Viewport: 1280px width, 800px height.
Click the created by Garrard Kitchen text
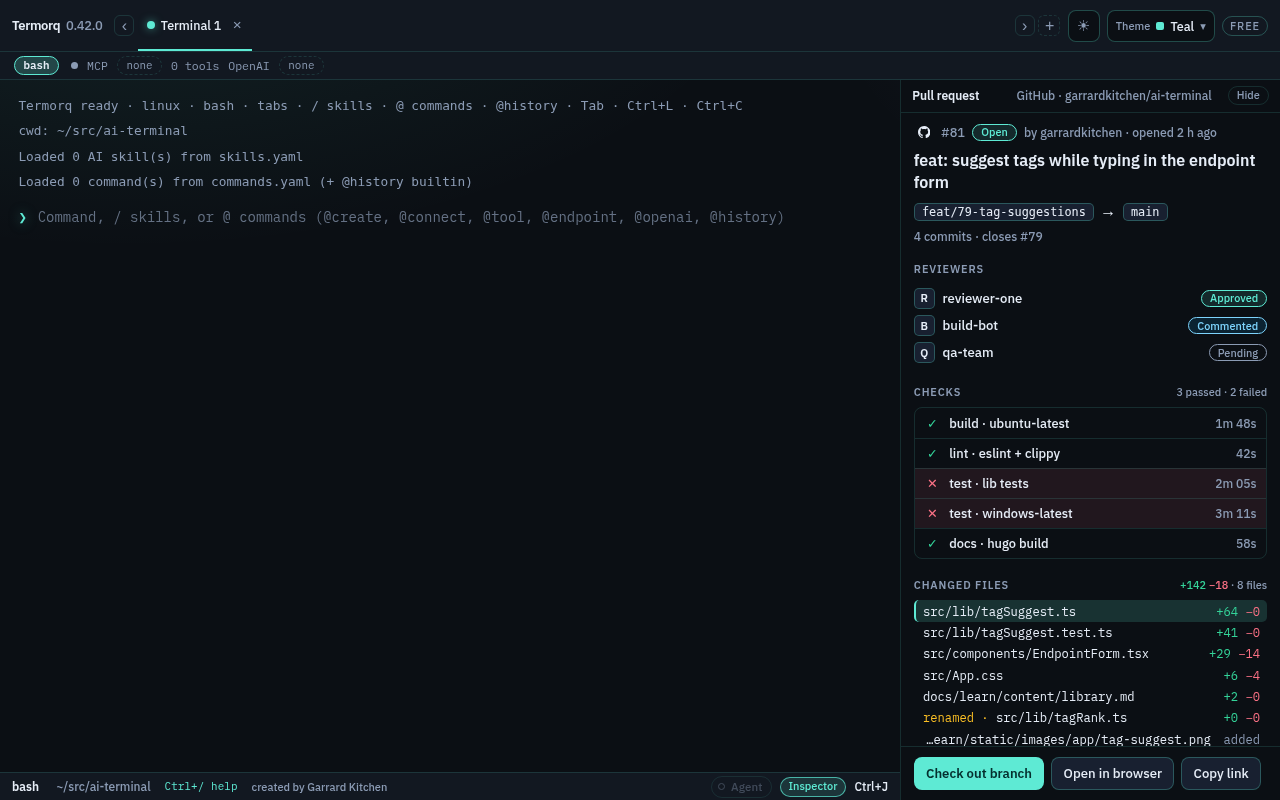pos(319,787)
